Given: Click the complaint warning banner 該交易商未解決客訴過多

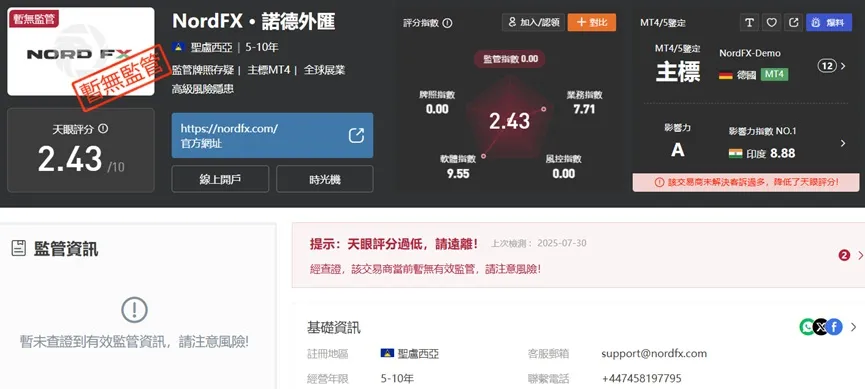Looking at the screenshot, I should (x=746, y=182).
